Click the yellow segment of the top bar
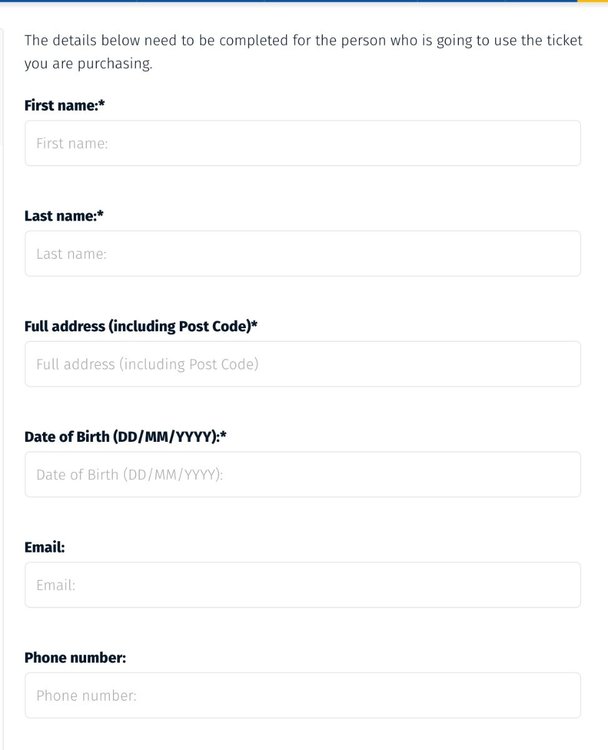 click(593, 1)
